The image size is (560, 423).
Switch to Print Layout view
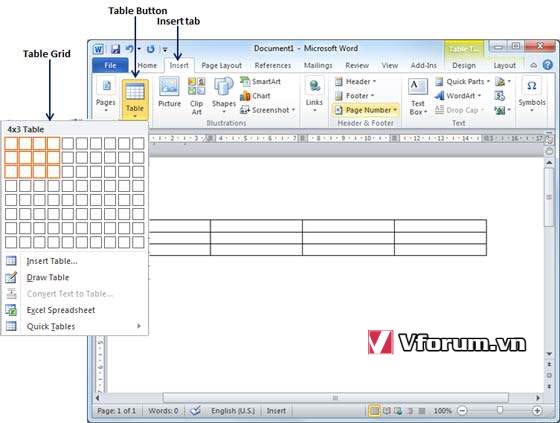click(x=374, y=411)
